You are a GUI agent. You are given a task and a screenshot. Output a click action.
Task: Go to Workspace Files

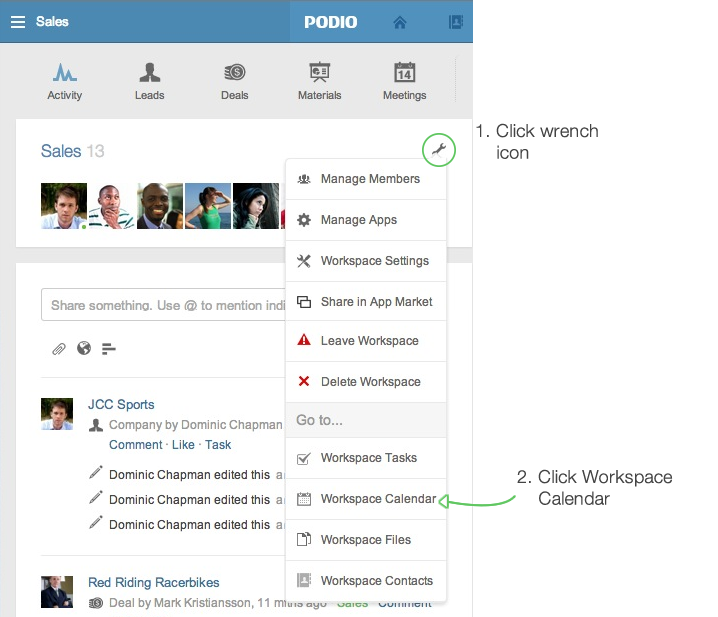[x=366, y=540]
